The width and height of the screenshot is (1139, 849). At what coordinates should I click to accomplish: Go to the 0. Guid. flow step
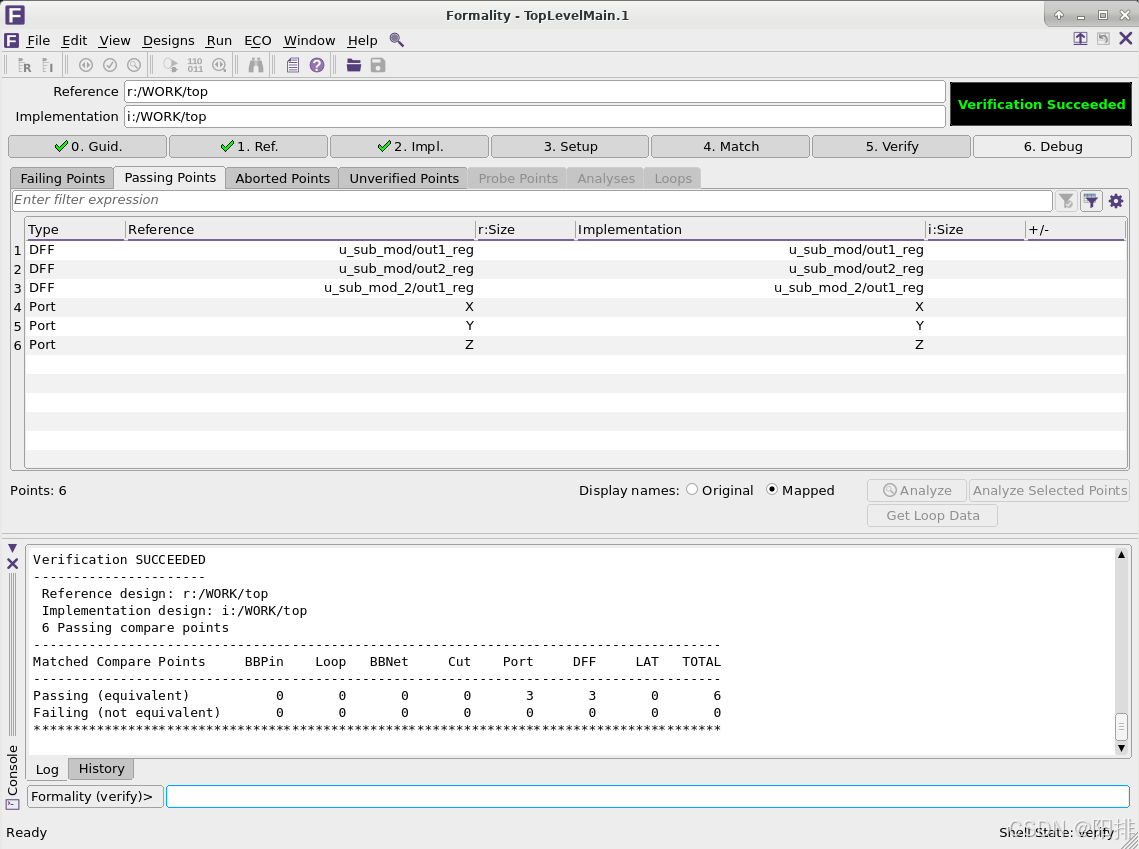click(88, 146)
